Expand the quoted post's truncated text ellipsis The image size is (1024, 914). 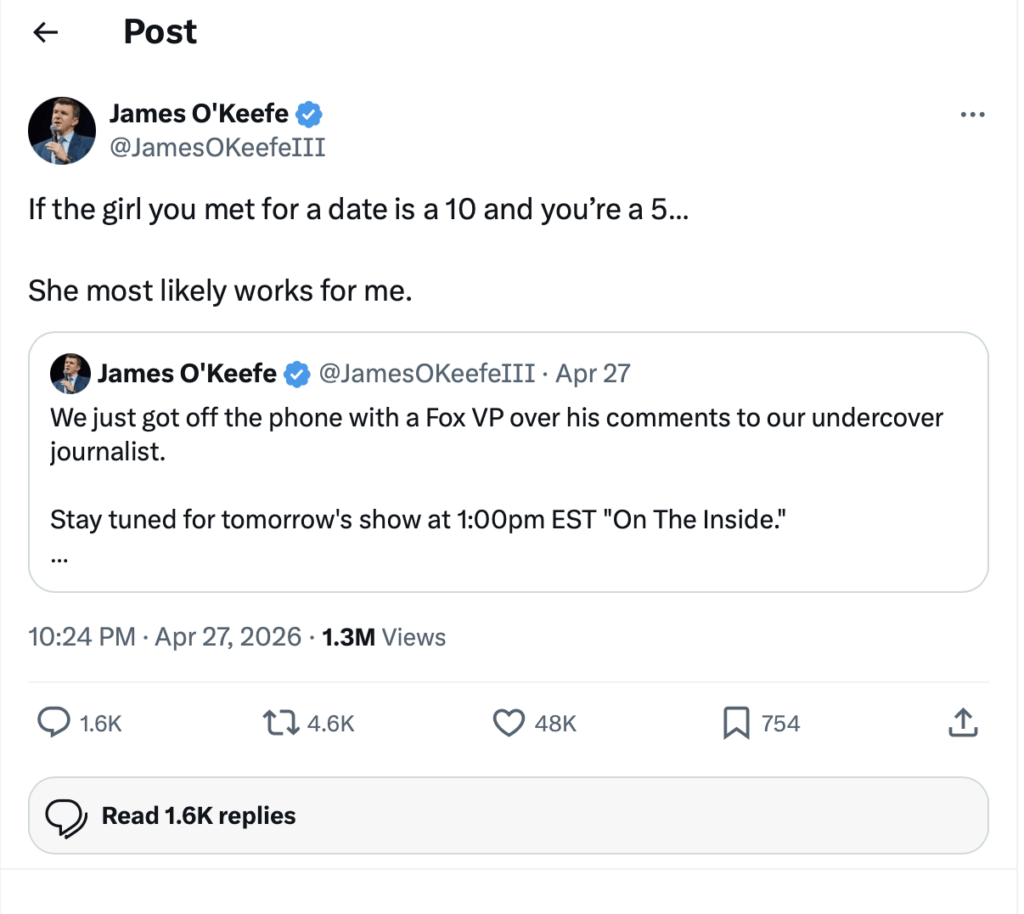point(59,559)
